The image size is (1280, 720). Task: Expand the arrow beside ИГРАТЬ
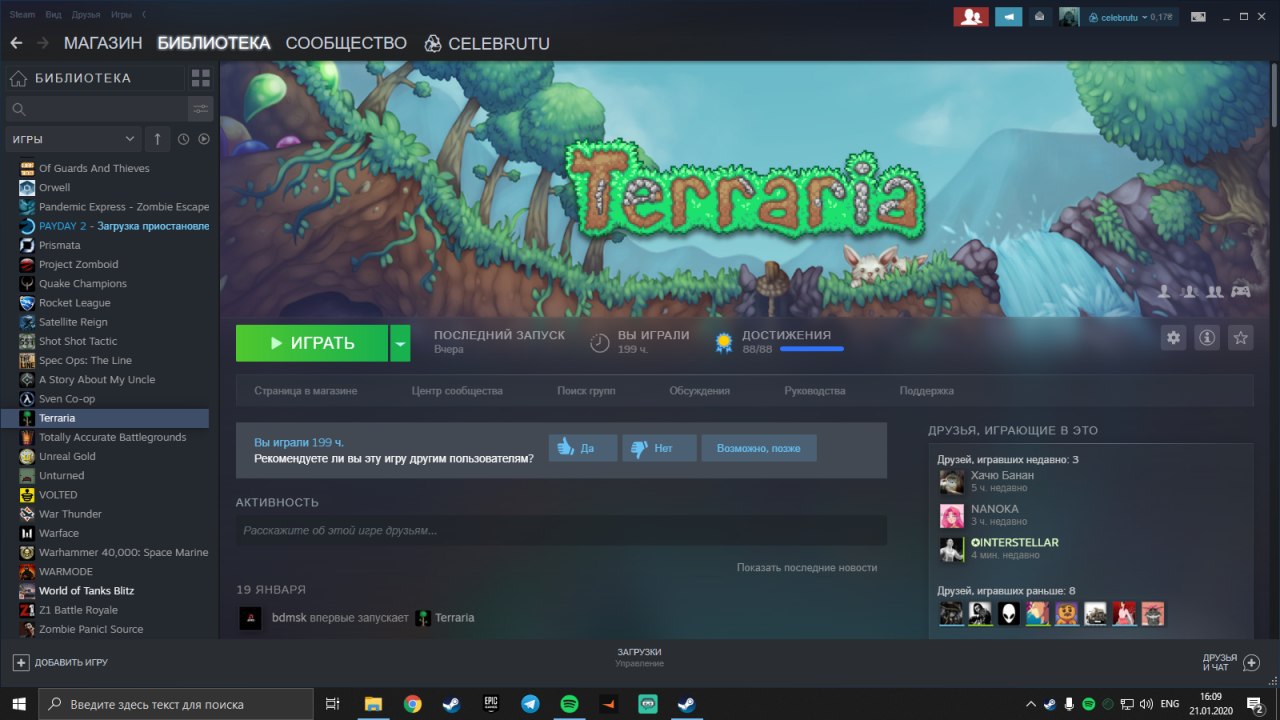[x=400, y=343]
